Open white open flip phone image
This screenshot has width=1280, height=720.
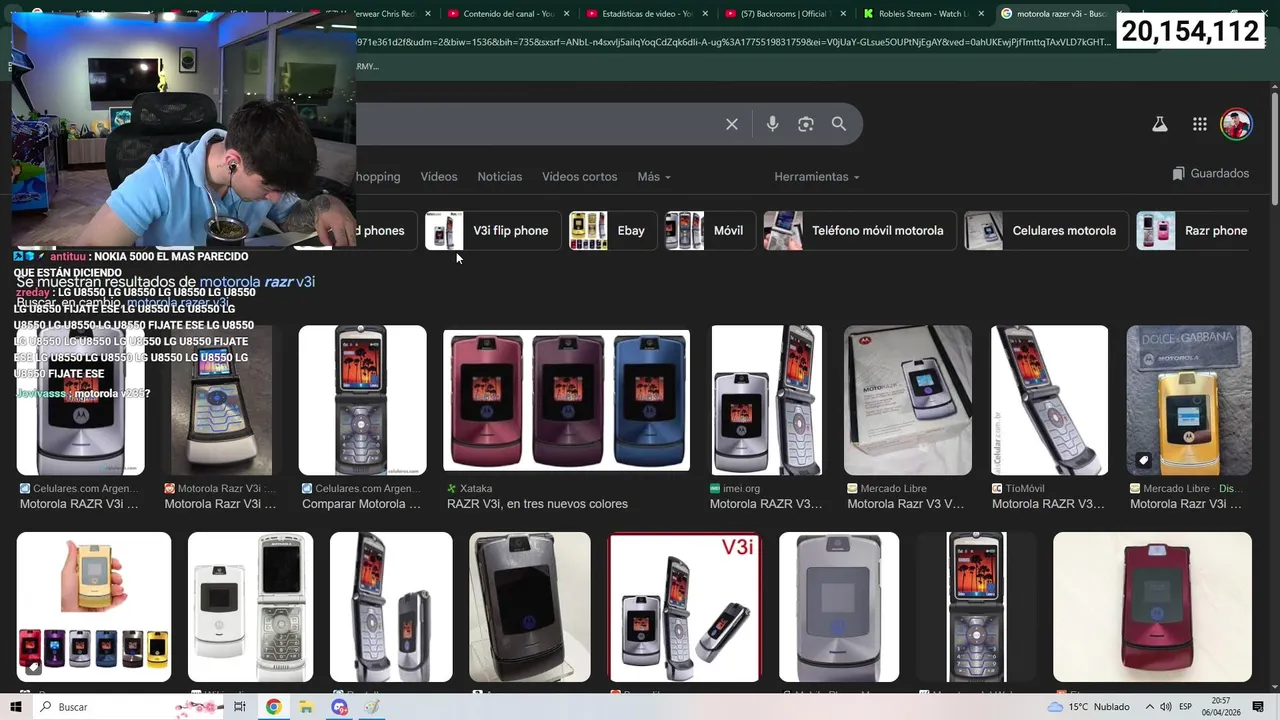point(250,607)
